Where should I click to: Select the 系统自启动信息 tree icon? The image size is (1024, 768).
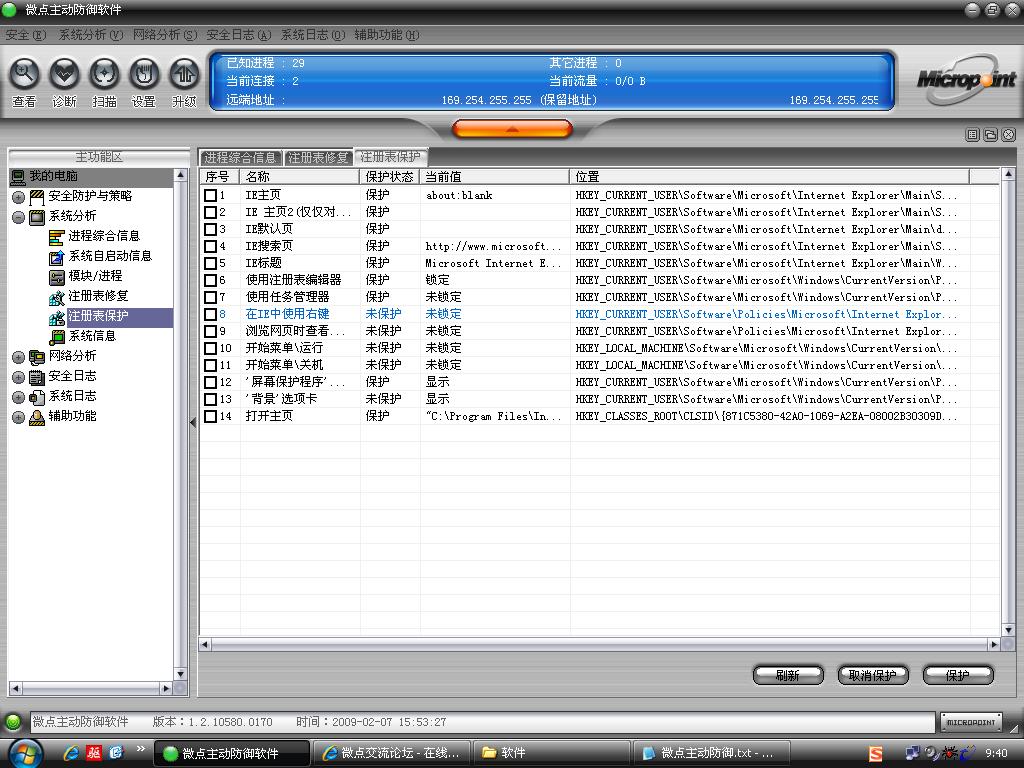point(57,257)
